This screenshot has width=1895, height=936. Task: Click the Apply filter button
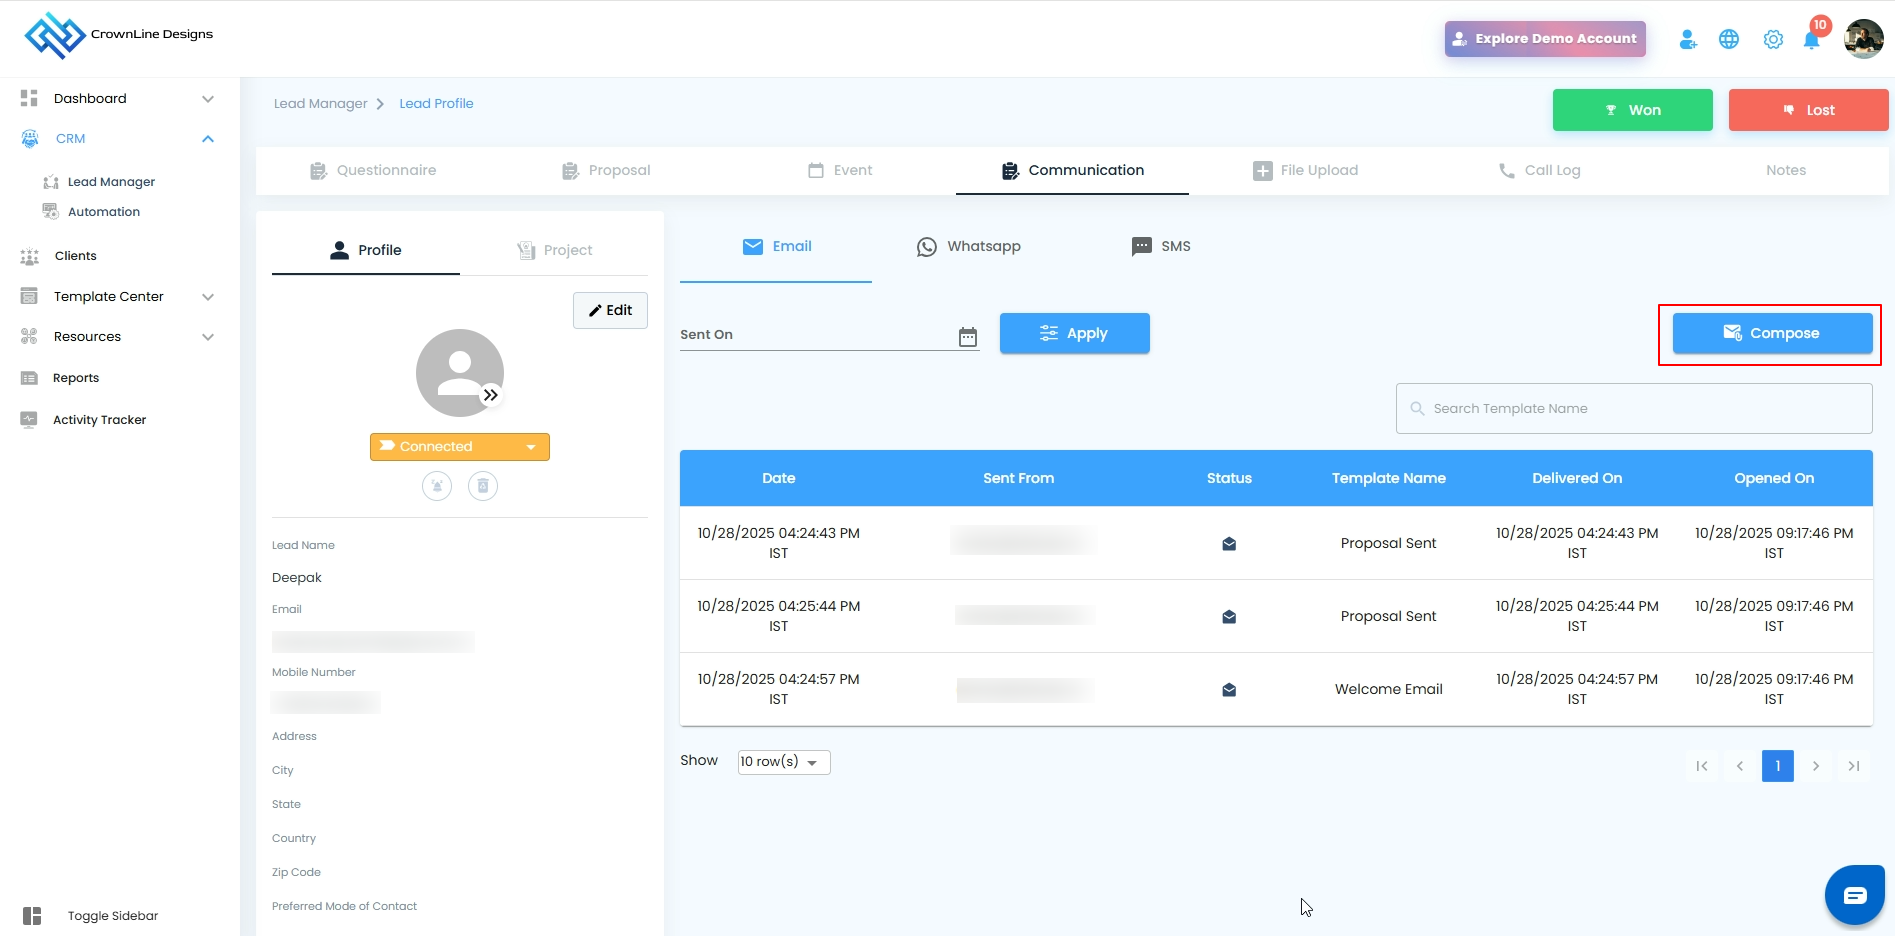coord(1074,334)
